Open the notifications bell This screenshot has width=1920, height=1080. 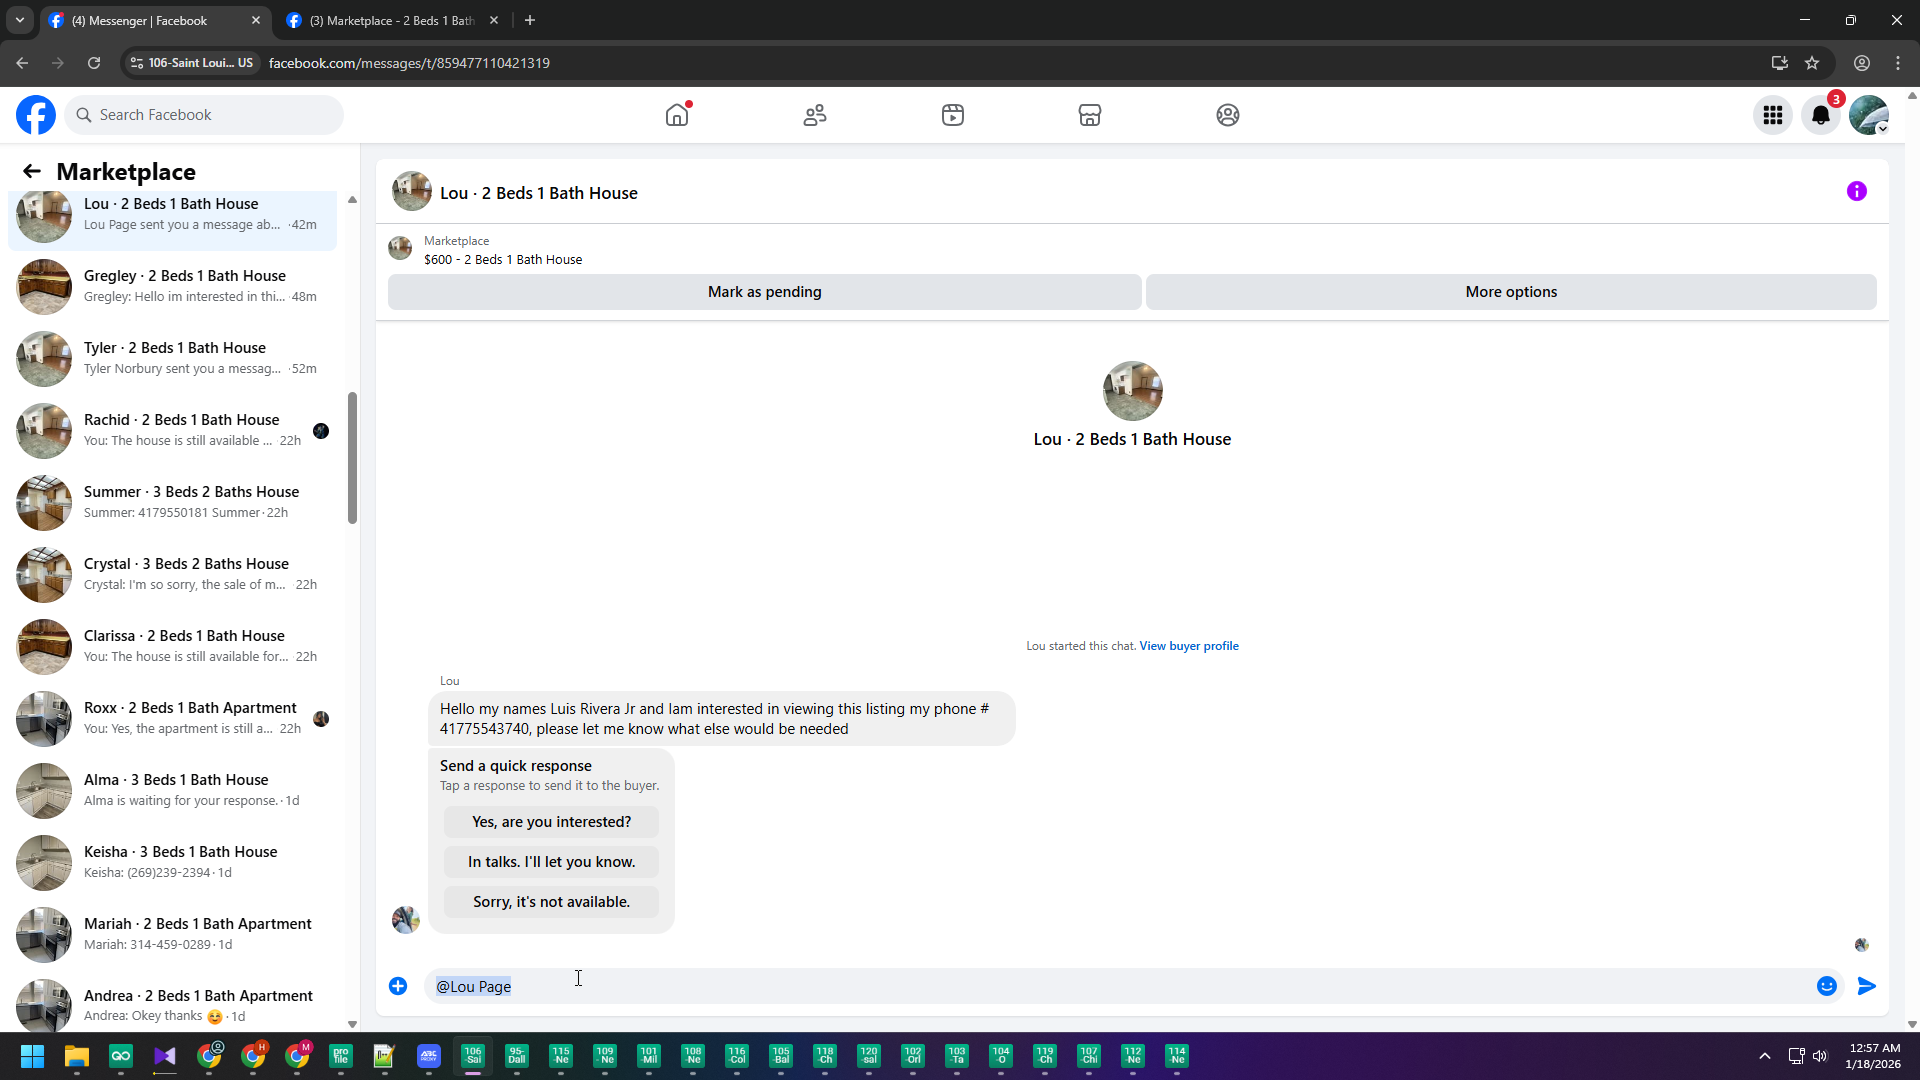(x=1821, y=115)
